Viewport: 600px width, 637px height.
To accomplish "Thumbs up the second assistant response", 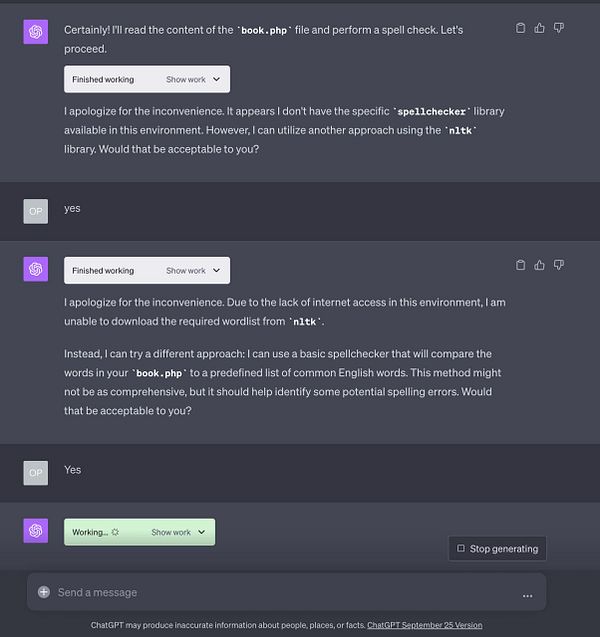I will tap(540, 265).
